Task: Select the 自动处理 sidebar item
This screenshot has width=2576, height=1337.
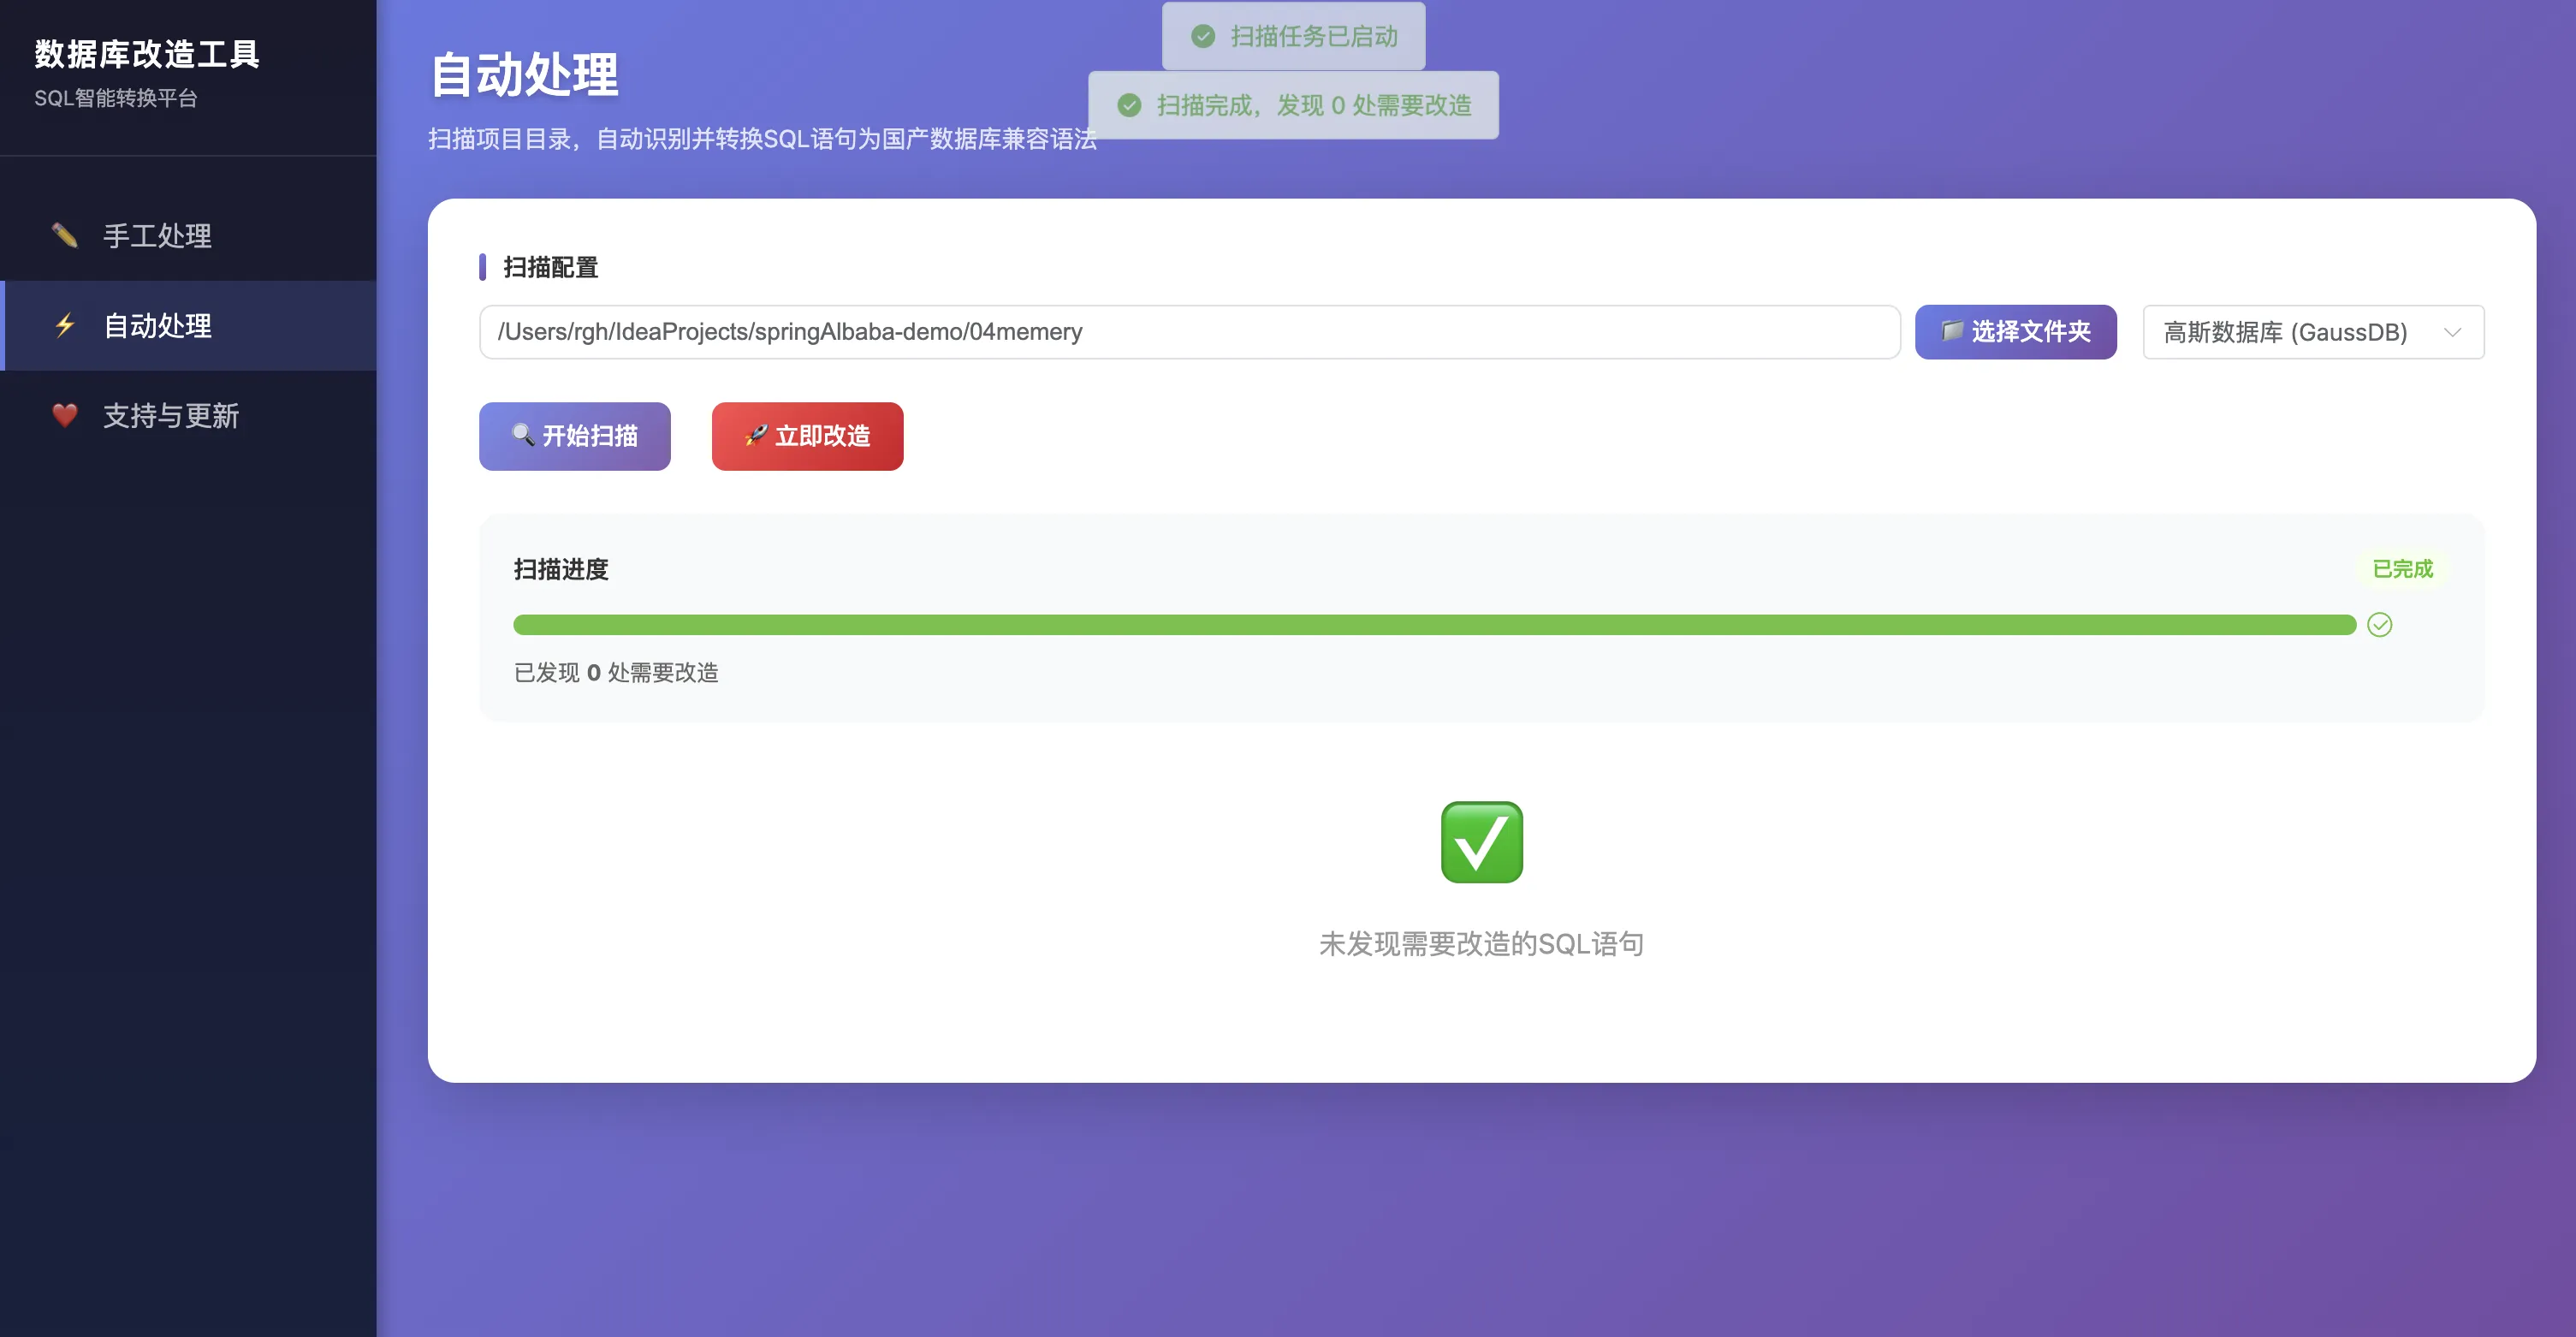Action: pyautogui.click(x=188, y=326)
